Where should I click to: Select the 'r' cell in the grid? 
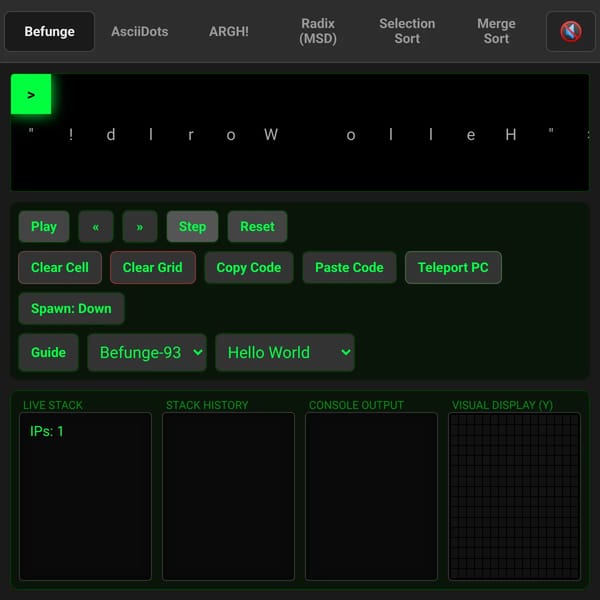pos(191,134)
